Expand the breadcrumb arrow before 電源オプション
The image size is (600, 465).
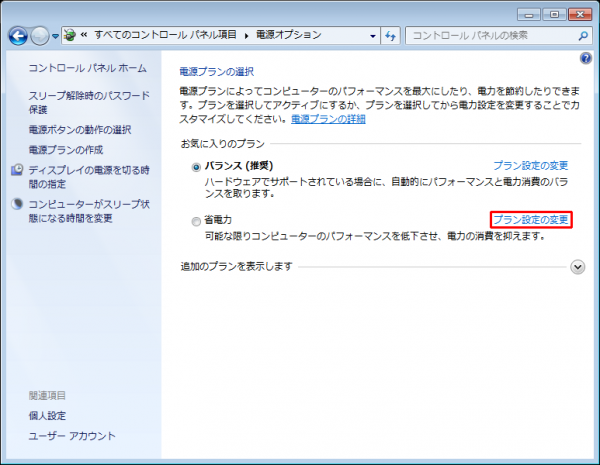[x=246, y=36]
